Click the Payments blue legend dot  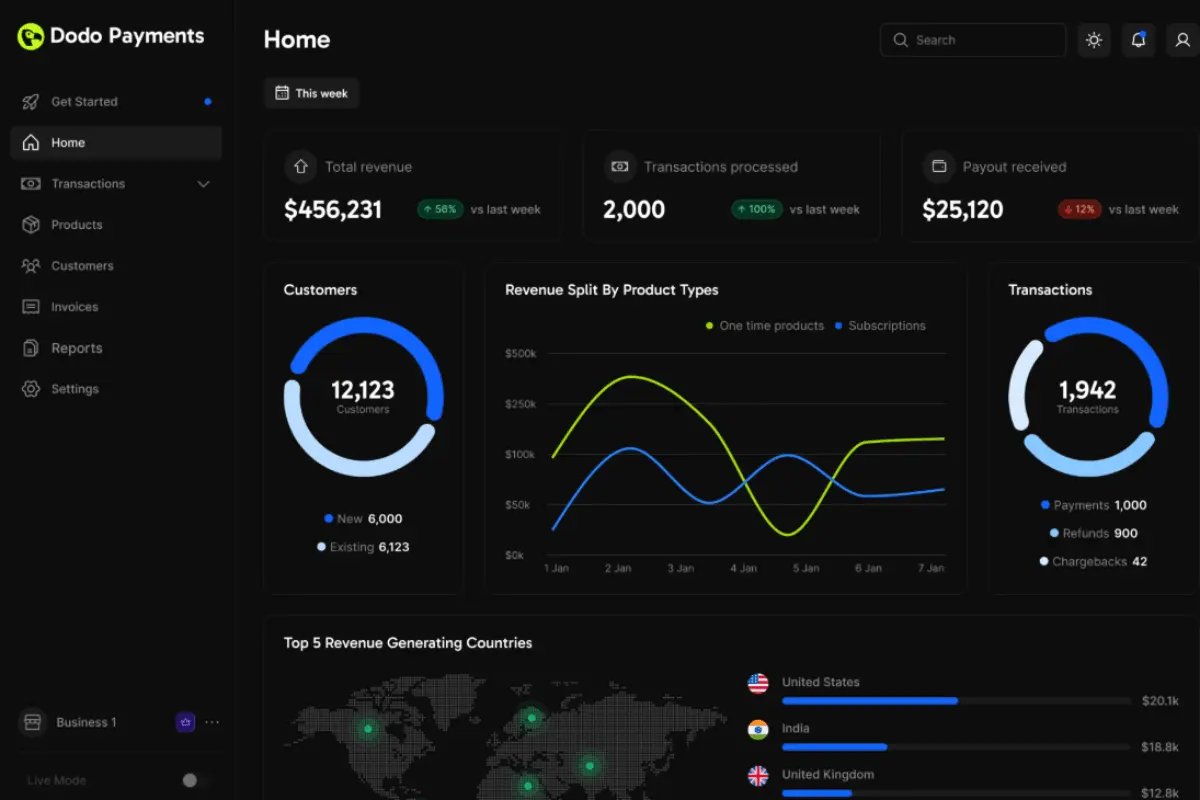(1045, 506)
